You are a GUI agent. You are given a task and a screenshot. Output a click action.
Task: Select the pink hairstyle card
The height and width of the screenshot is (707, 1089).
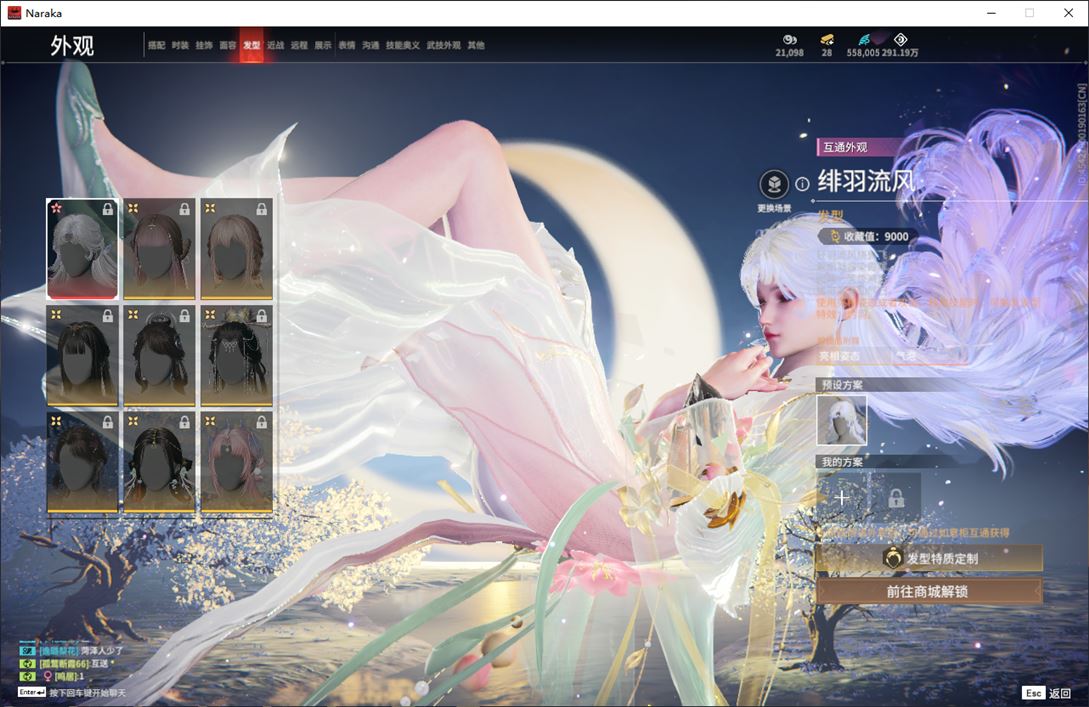(236, 463)
